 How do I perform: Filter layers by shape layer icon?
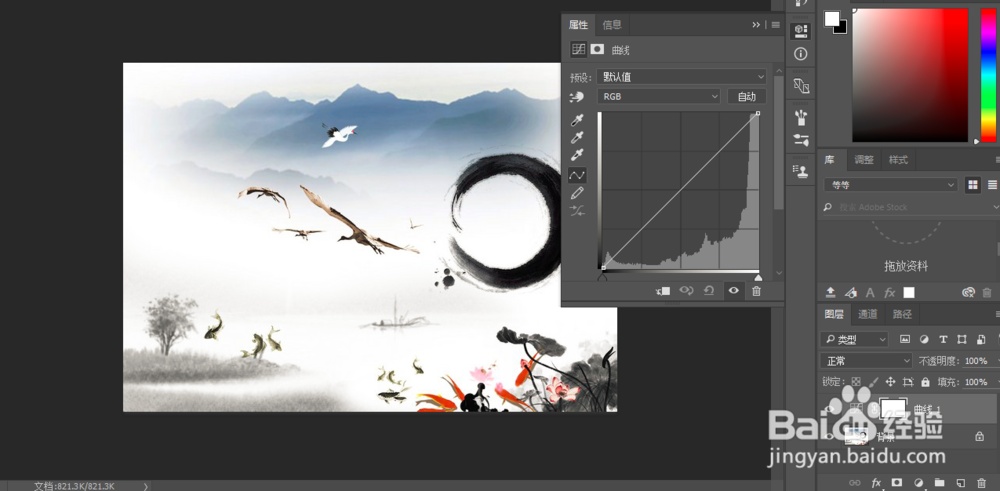click(962, 339)
